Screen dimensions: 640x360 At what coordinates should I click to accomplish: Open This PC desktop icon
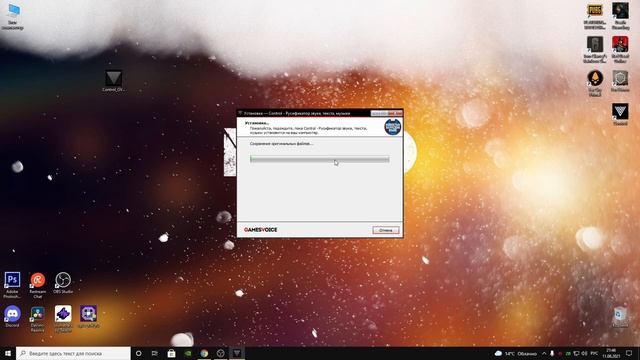(13, 16)
